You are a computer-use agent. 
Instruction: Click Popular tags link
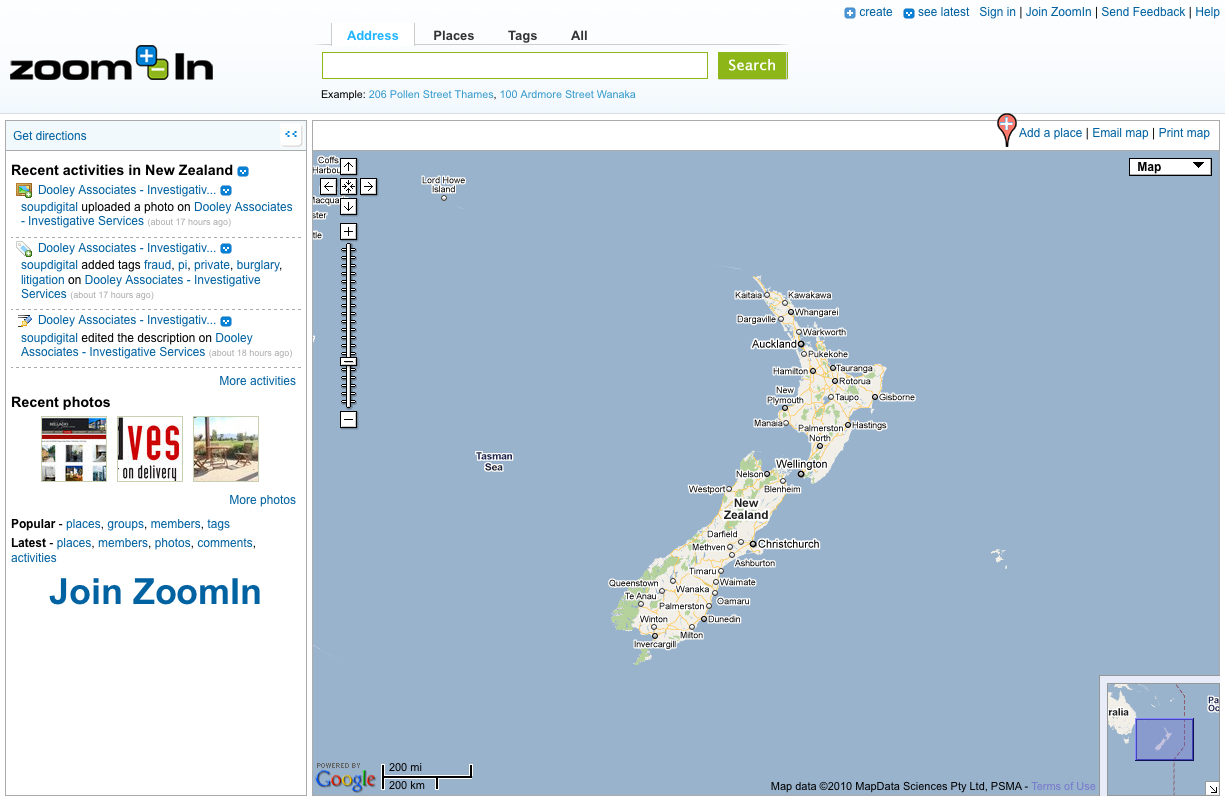point(218,524)
